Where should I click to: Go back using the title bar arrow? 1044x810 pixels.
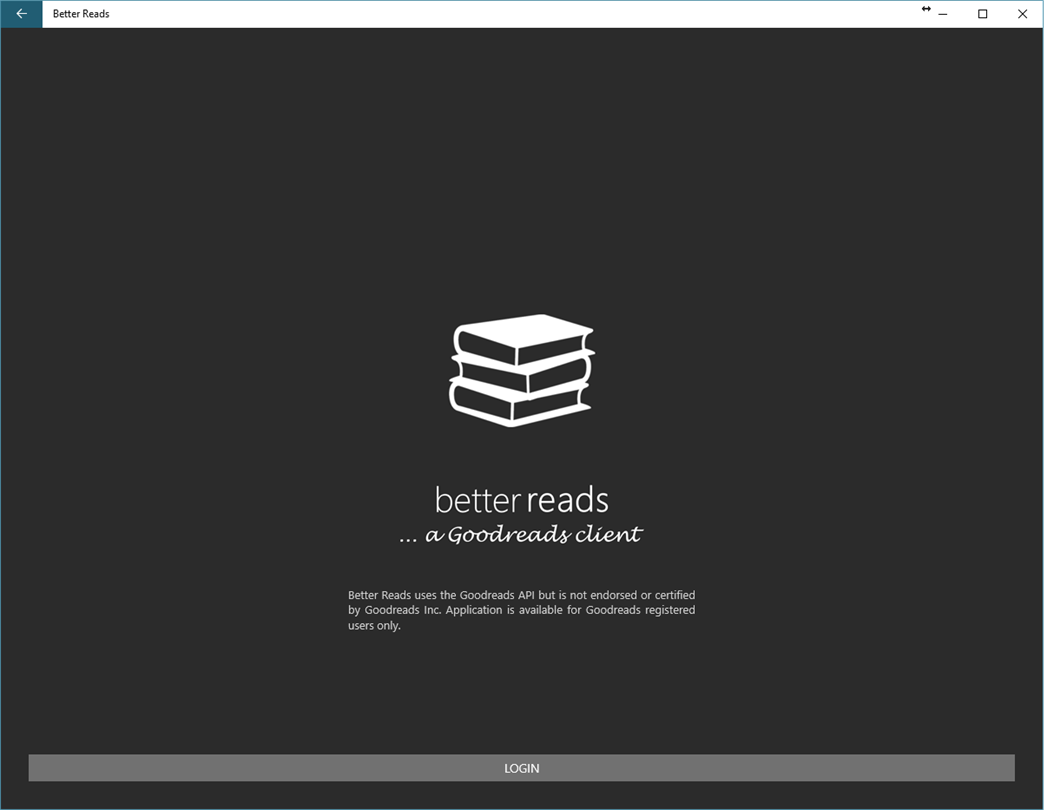(x=21, y=14)
